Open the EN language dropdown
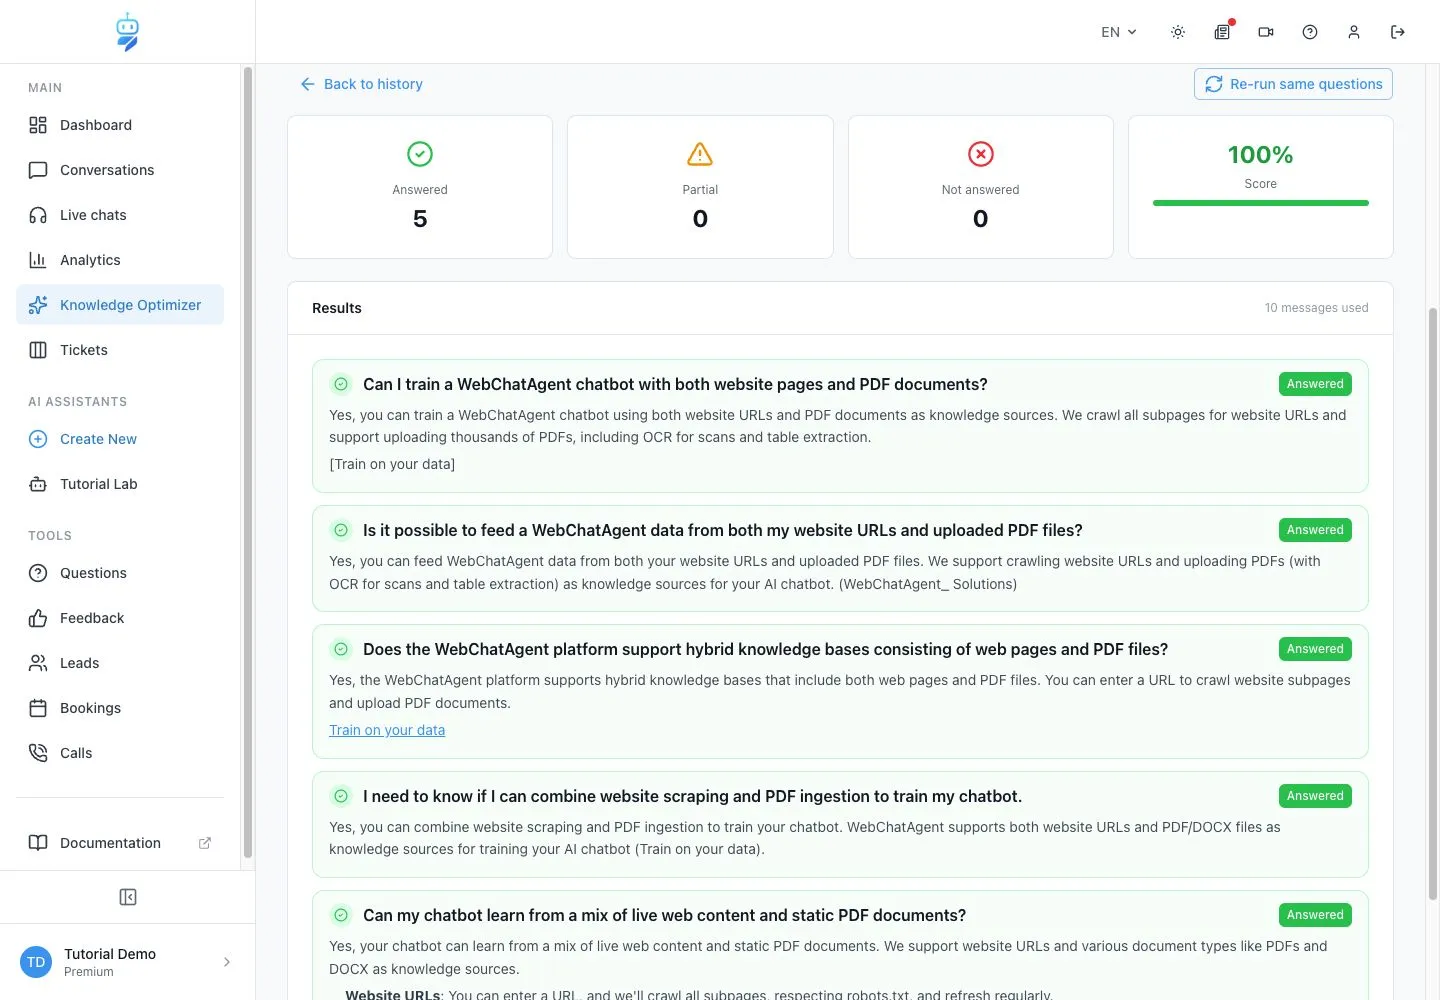Screen dimensions: 1440x1000 click(1119, 32)
